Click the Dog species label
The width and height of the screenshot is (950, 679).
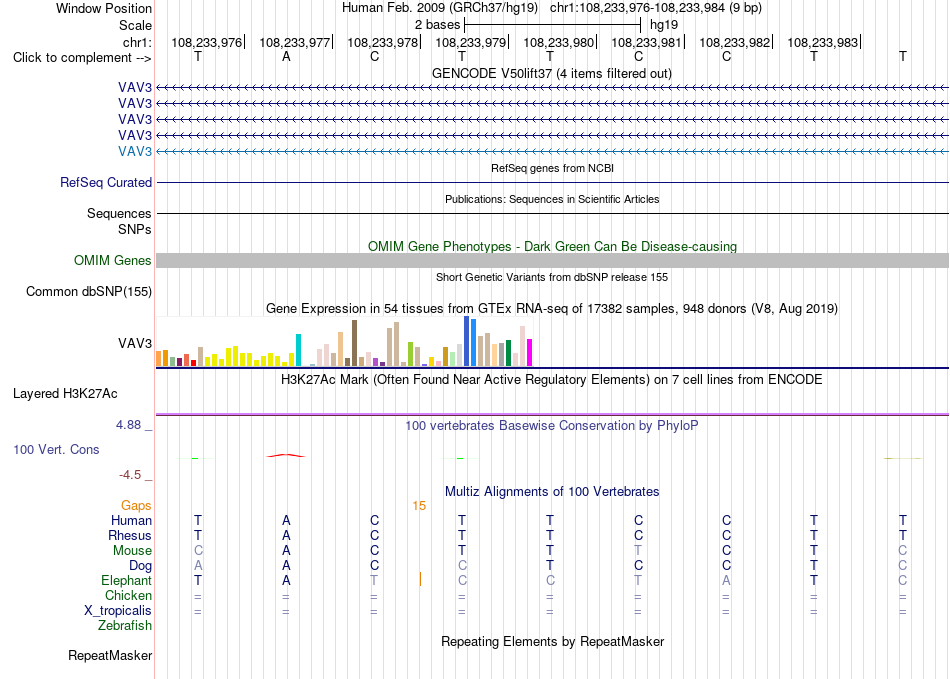[x=141, y=566]
